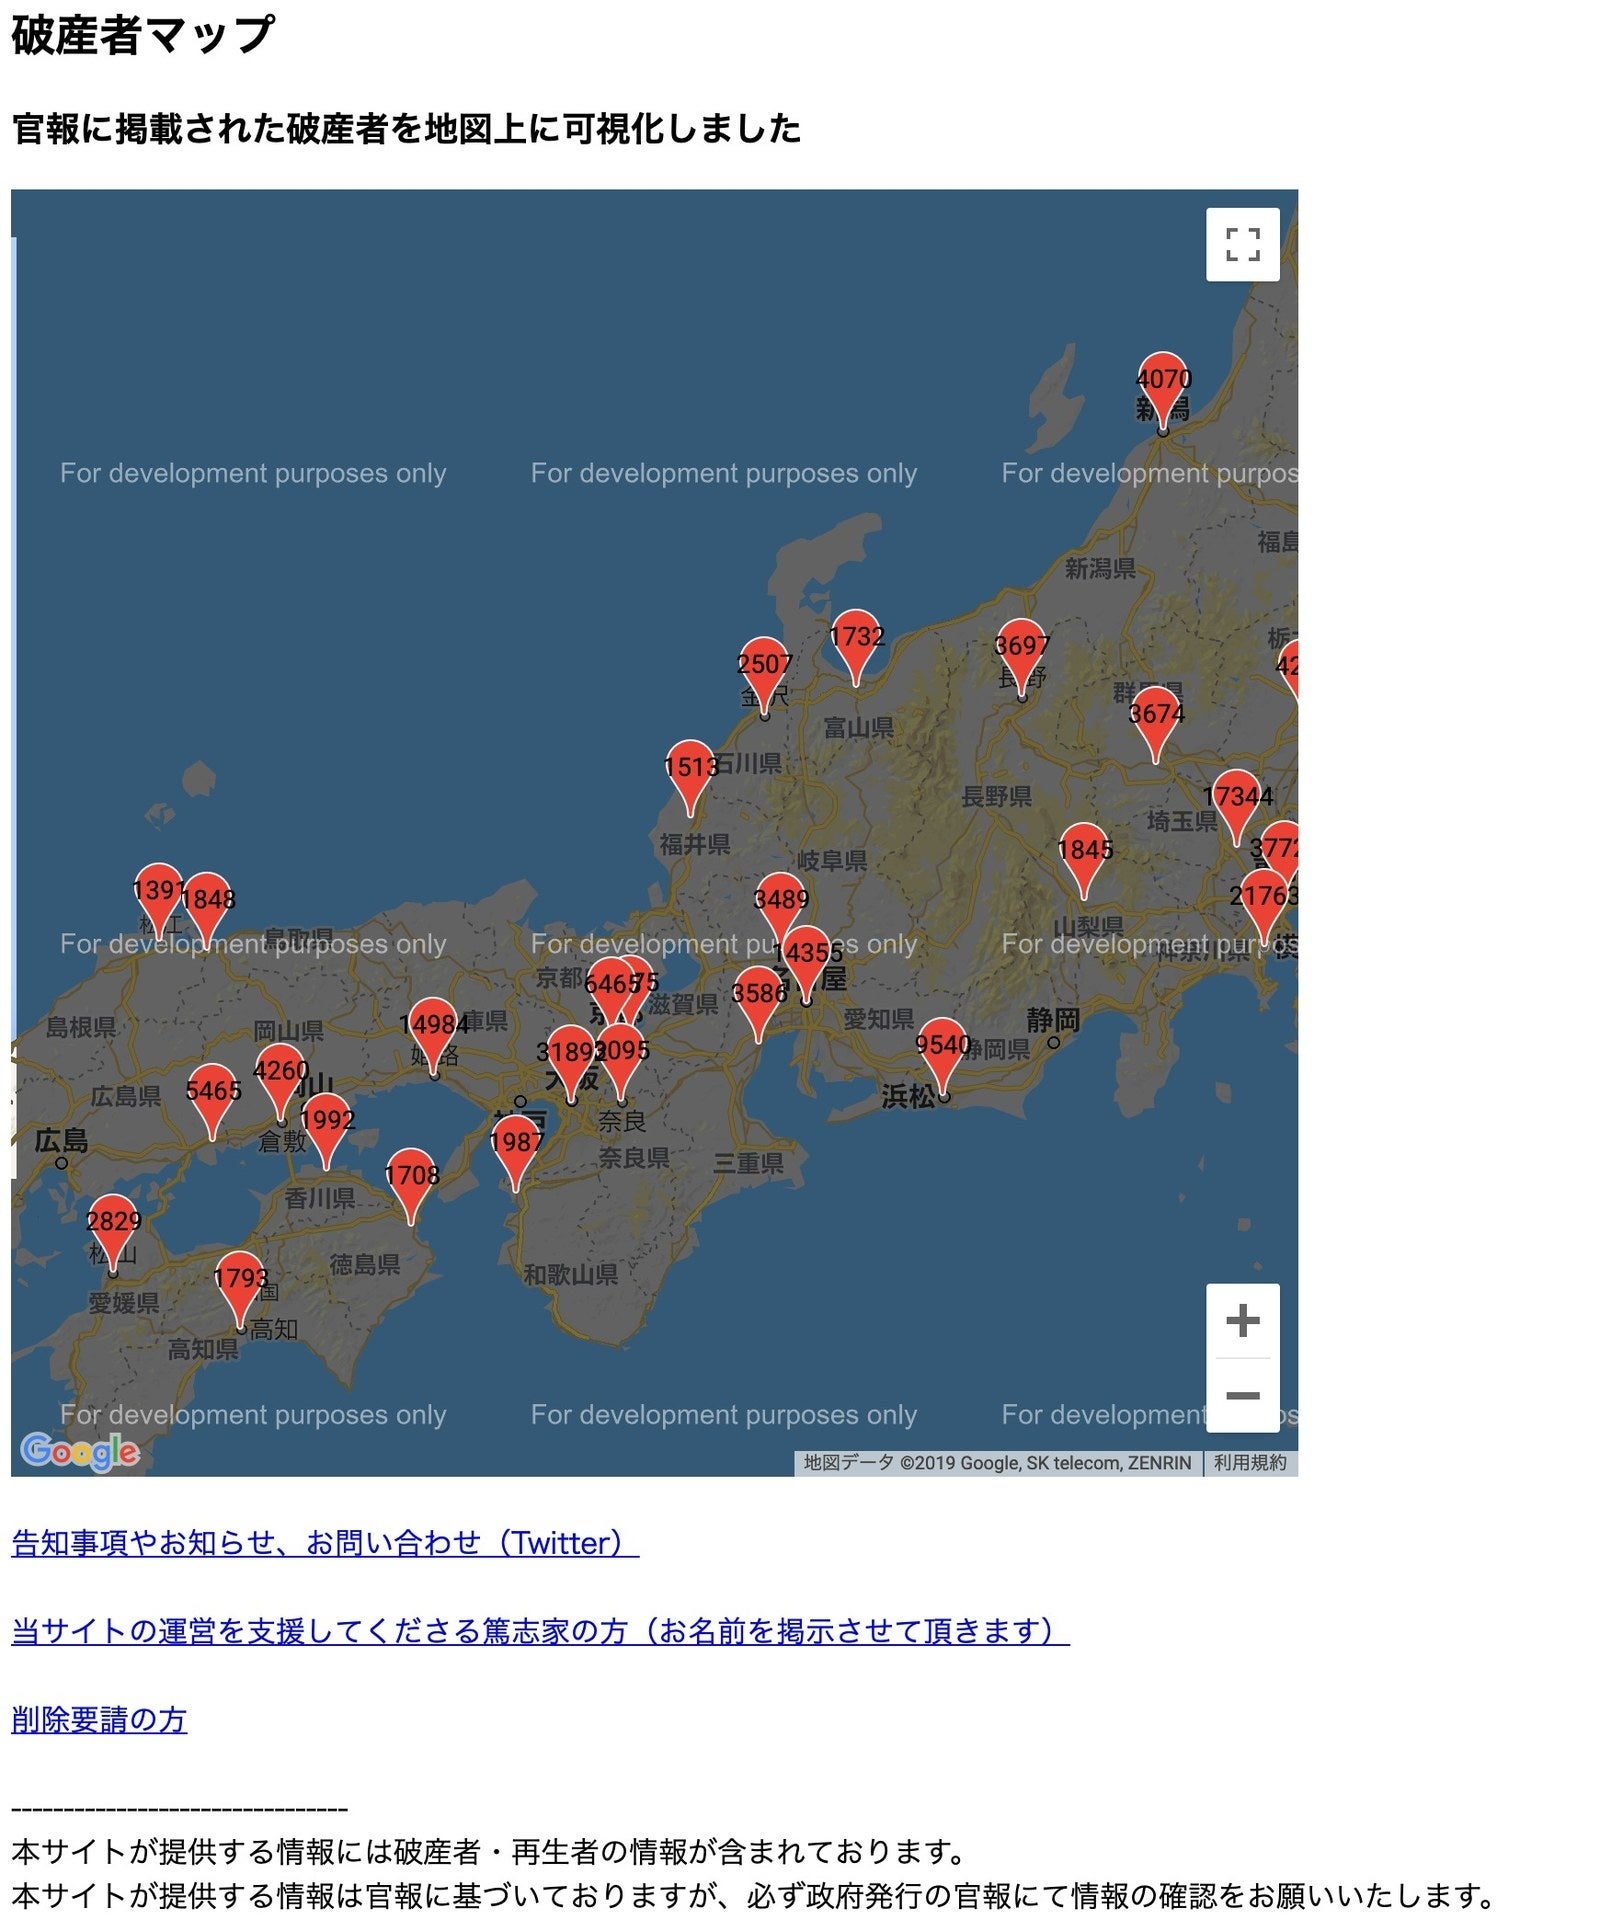
Task: Click the Google logo on map
Action: click(x=80, y=1451)
